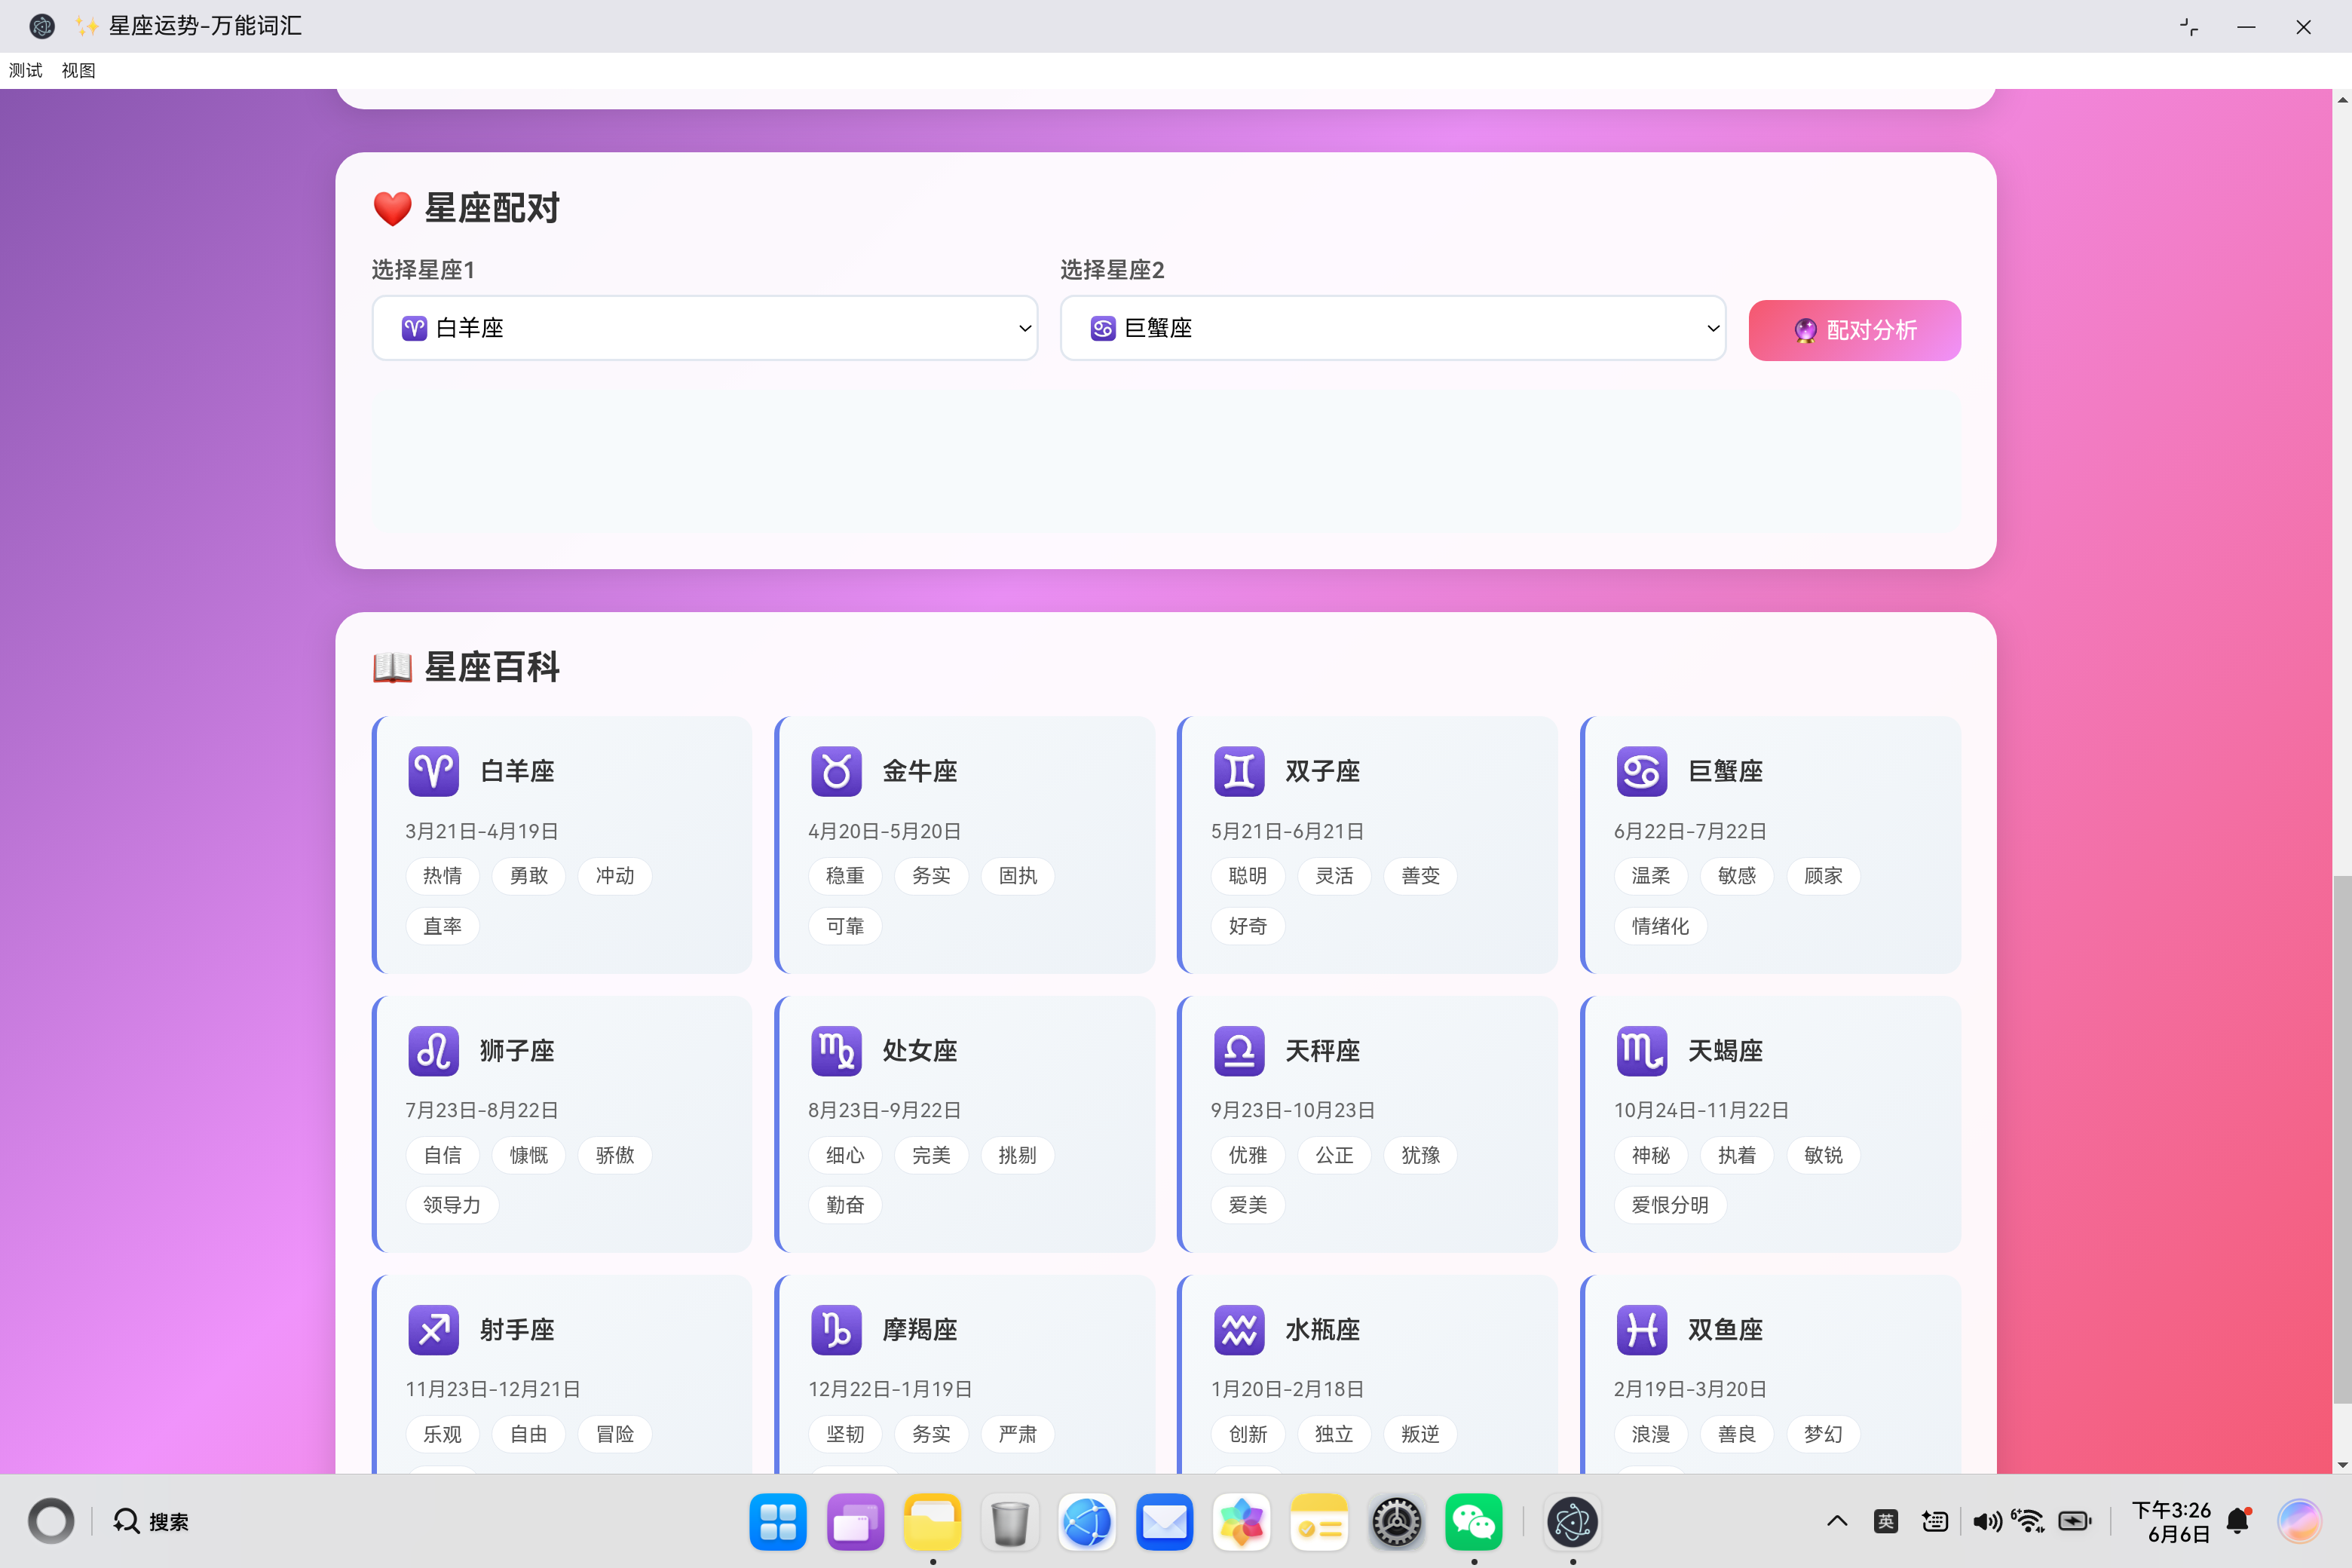Click the 冒险 tag in 射手座 card
This screenshot has width=2352, height=1568.
click(615, 1434)
